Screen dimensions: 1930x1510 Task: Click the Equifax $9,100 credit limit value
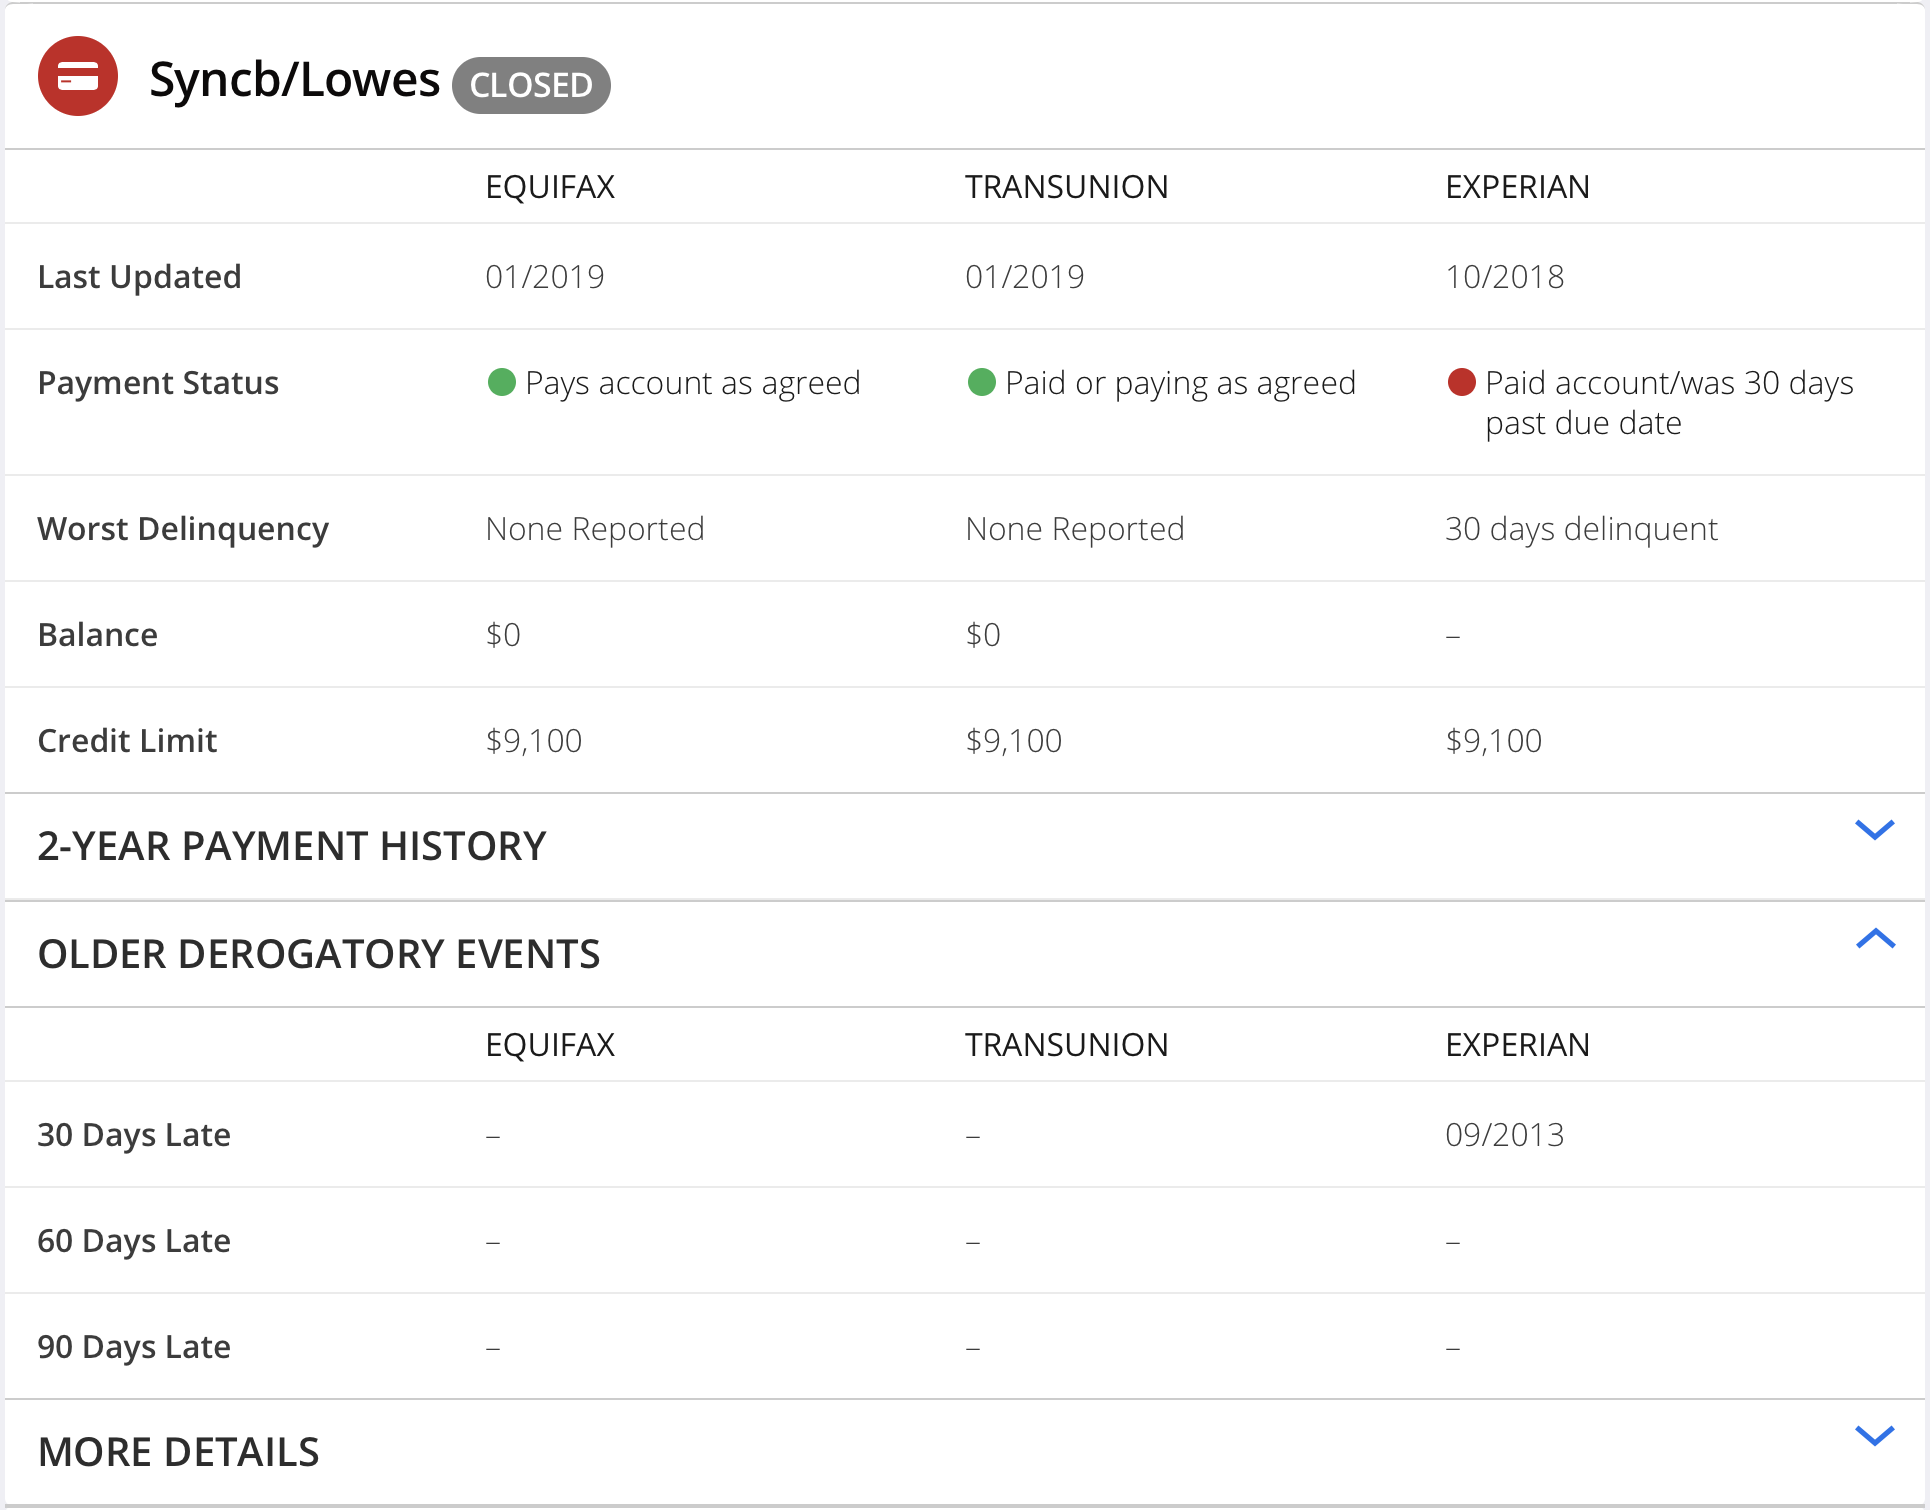tap(533, 741)
